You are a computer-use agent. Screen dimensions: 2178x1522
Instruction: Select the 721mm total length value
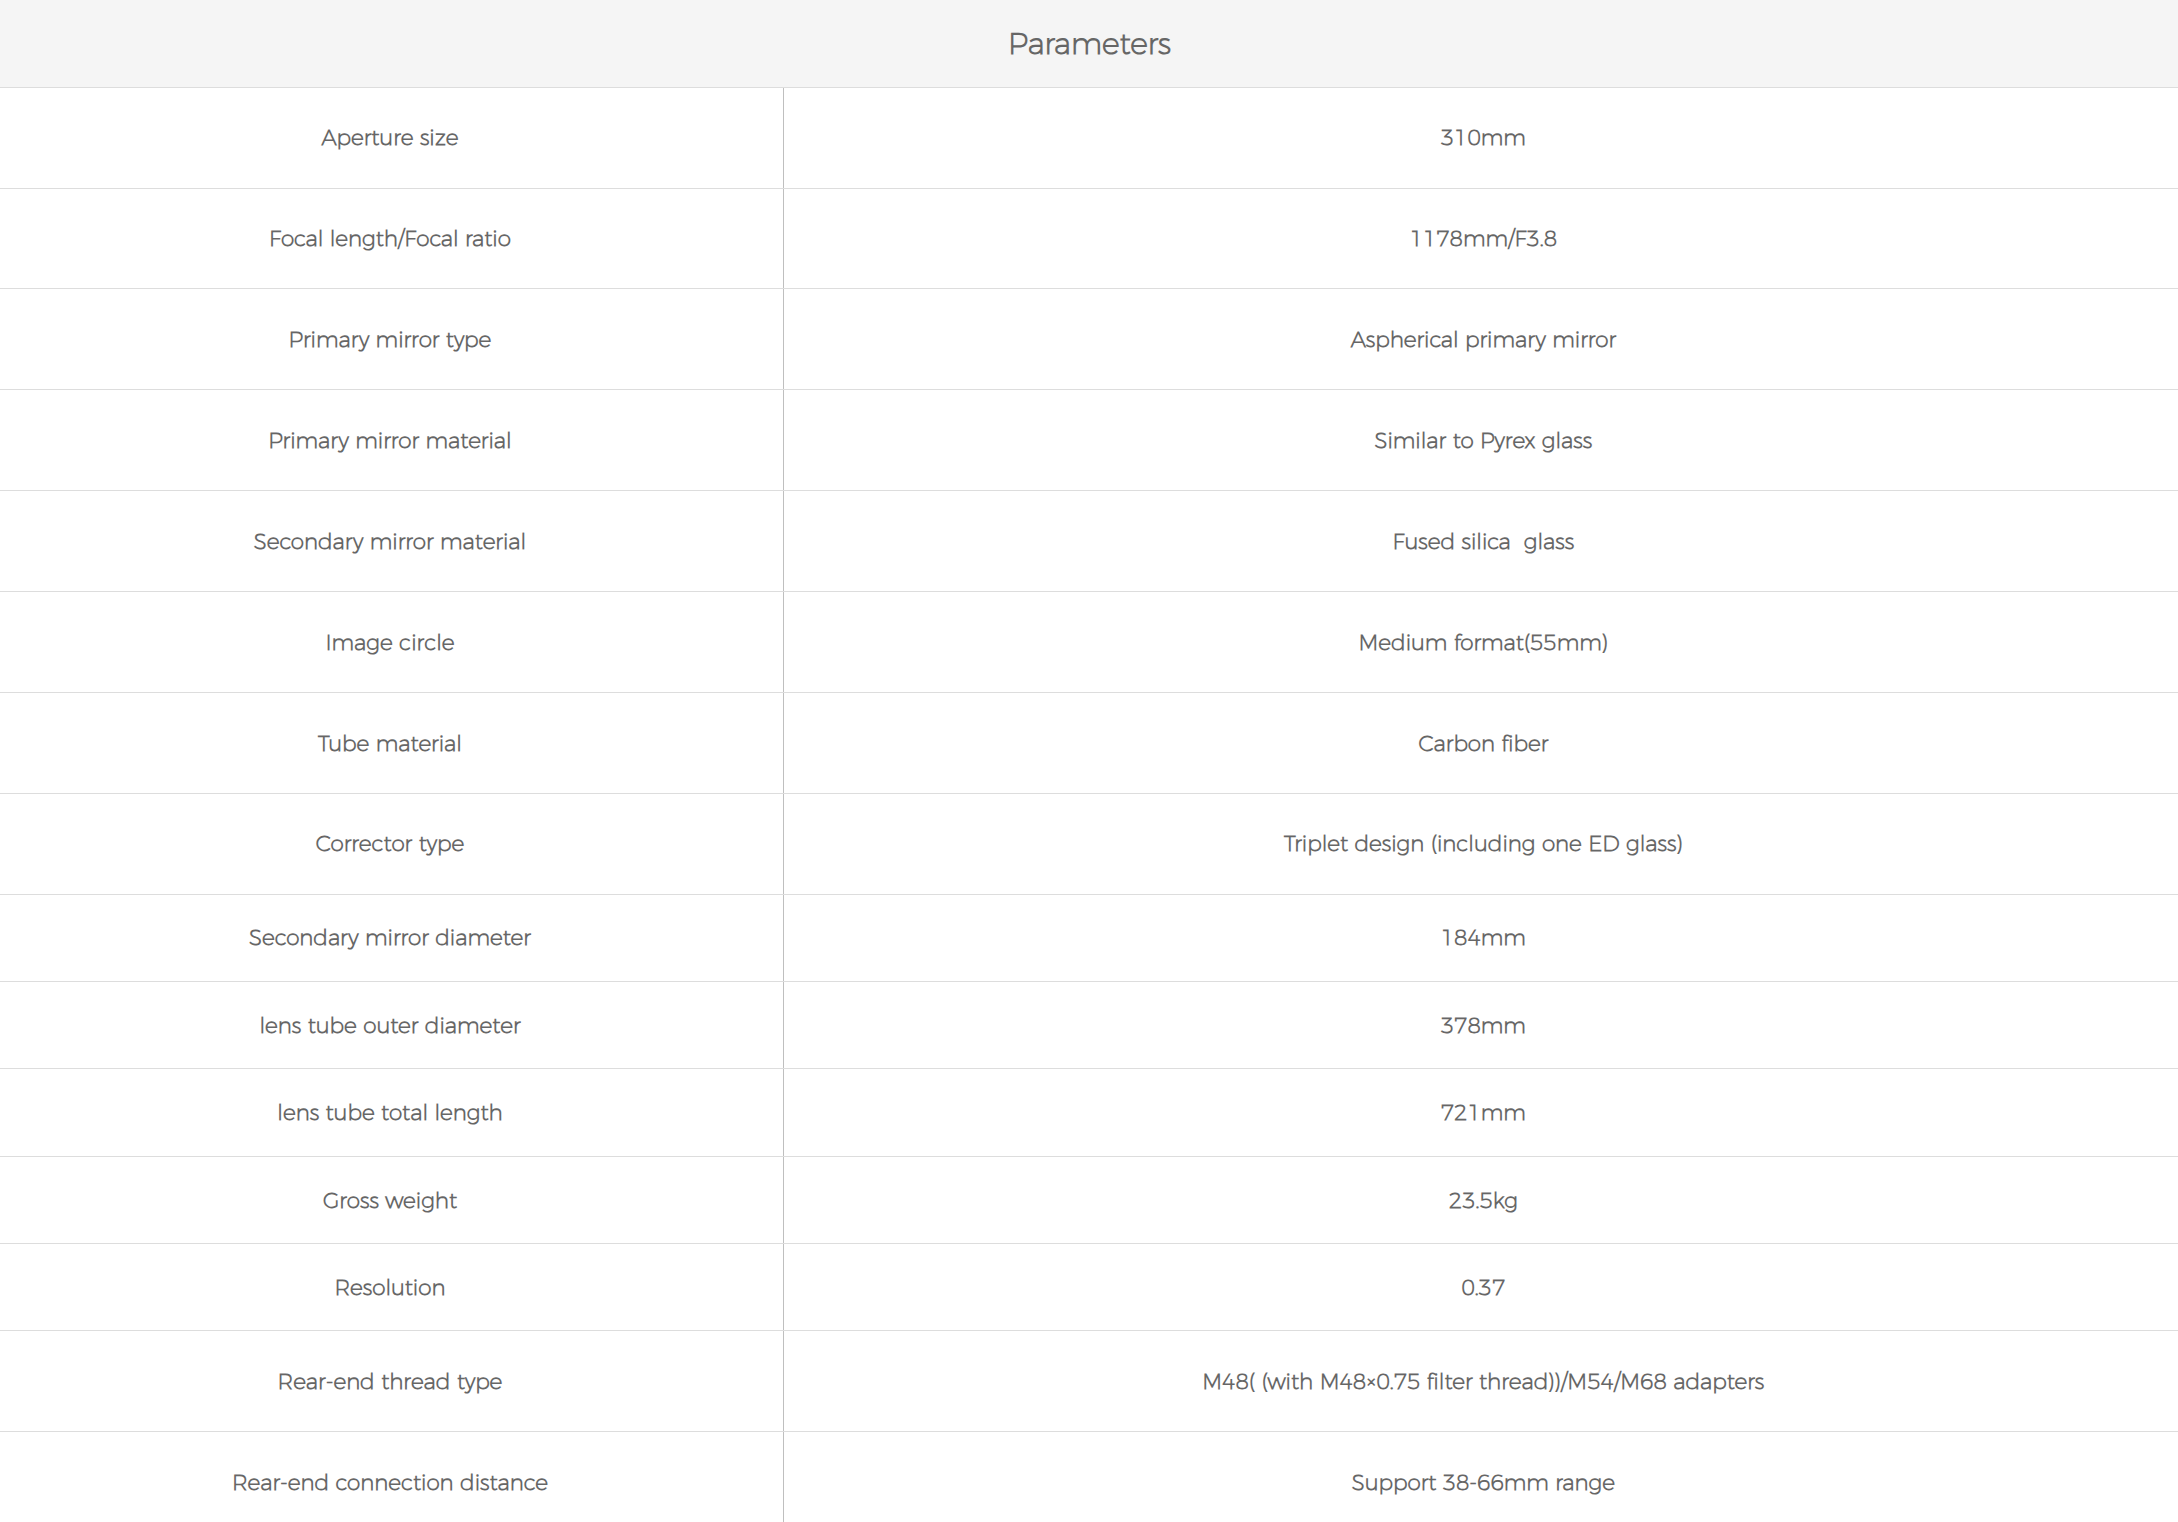coord(1482,1113)
